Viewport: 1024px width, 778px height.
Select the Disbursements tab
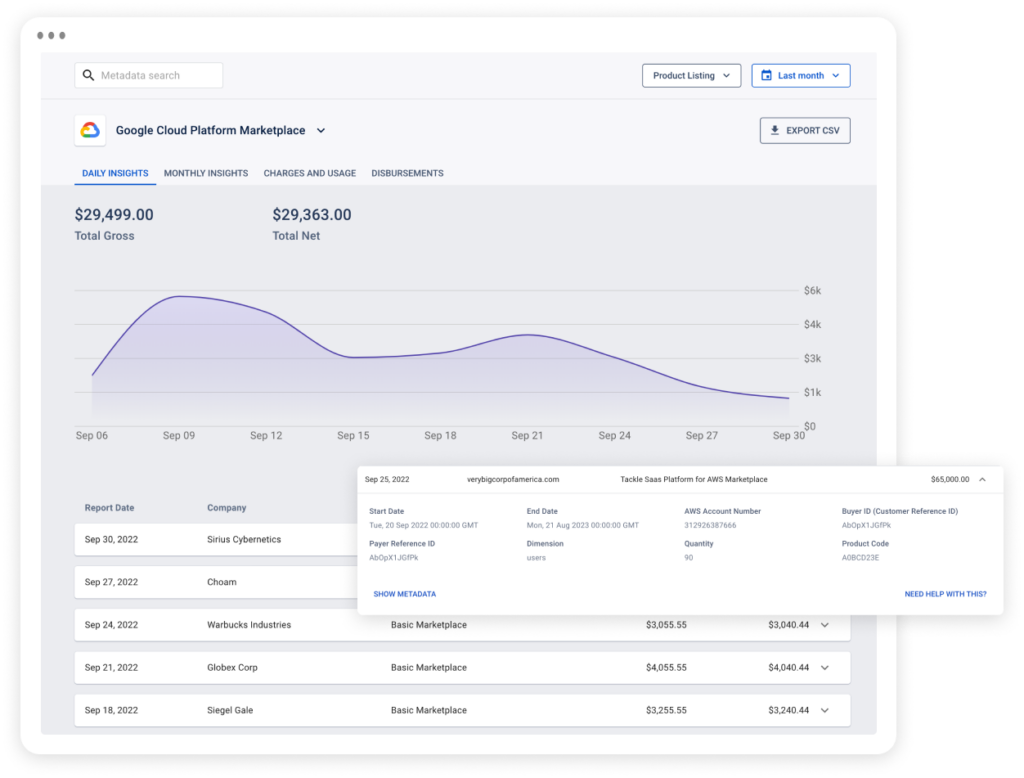point(408,173)
